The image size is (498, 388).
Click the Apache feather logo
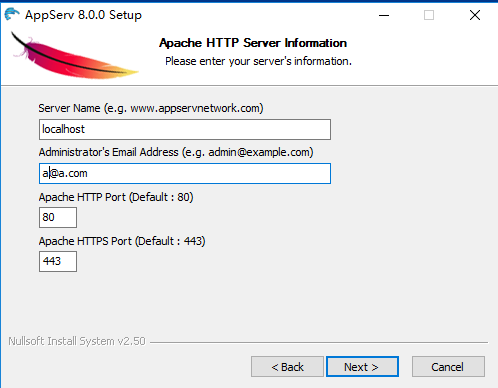[74, 57]
